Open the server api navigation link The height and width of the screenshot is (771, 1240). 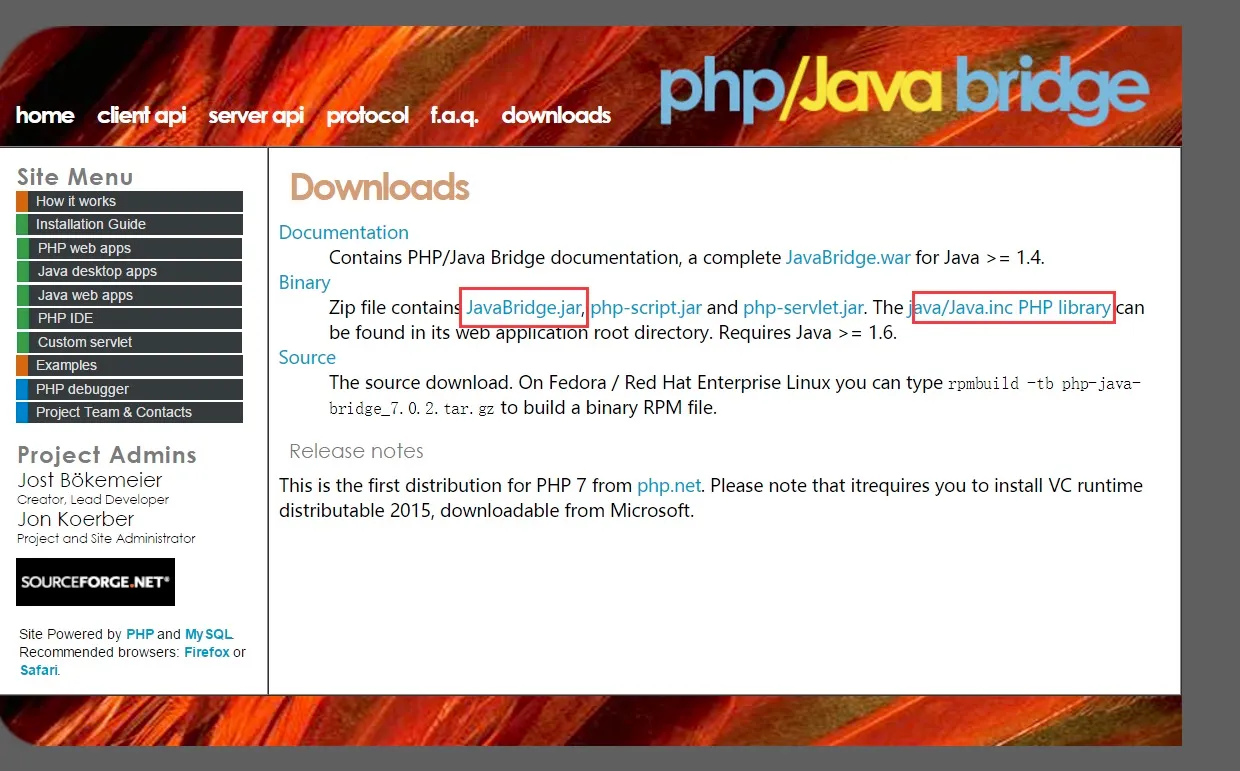click(x=256, y=116)
